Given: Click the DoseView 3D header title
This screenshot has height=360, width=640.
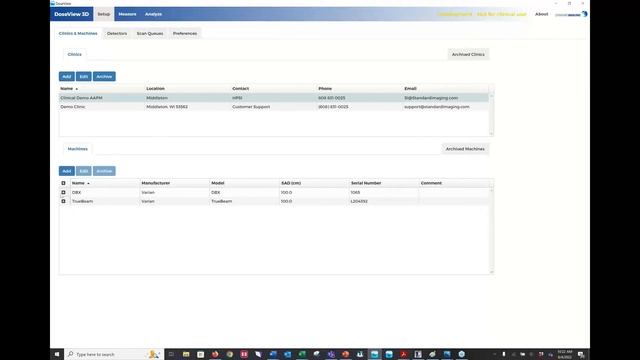Looking at the screenshot, I should click(x=71, y=14).
